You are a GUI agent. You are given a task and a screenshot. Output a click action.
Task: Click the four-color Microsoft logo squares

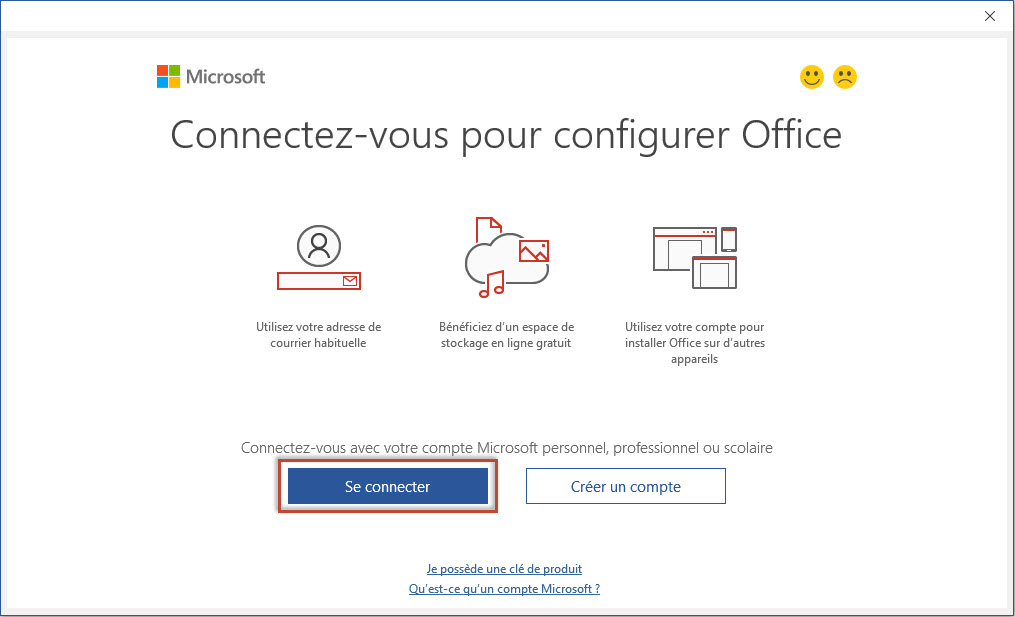click(168, 76)
